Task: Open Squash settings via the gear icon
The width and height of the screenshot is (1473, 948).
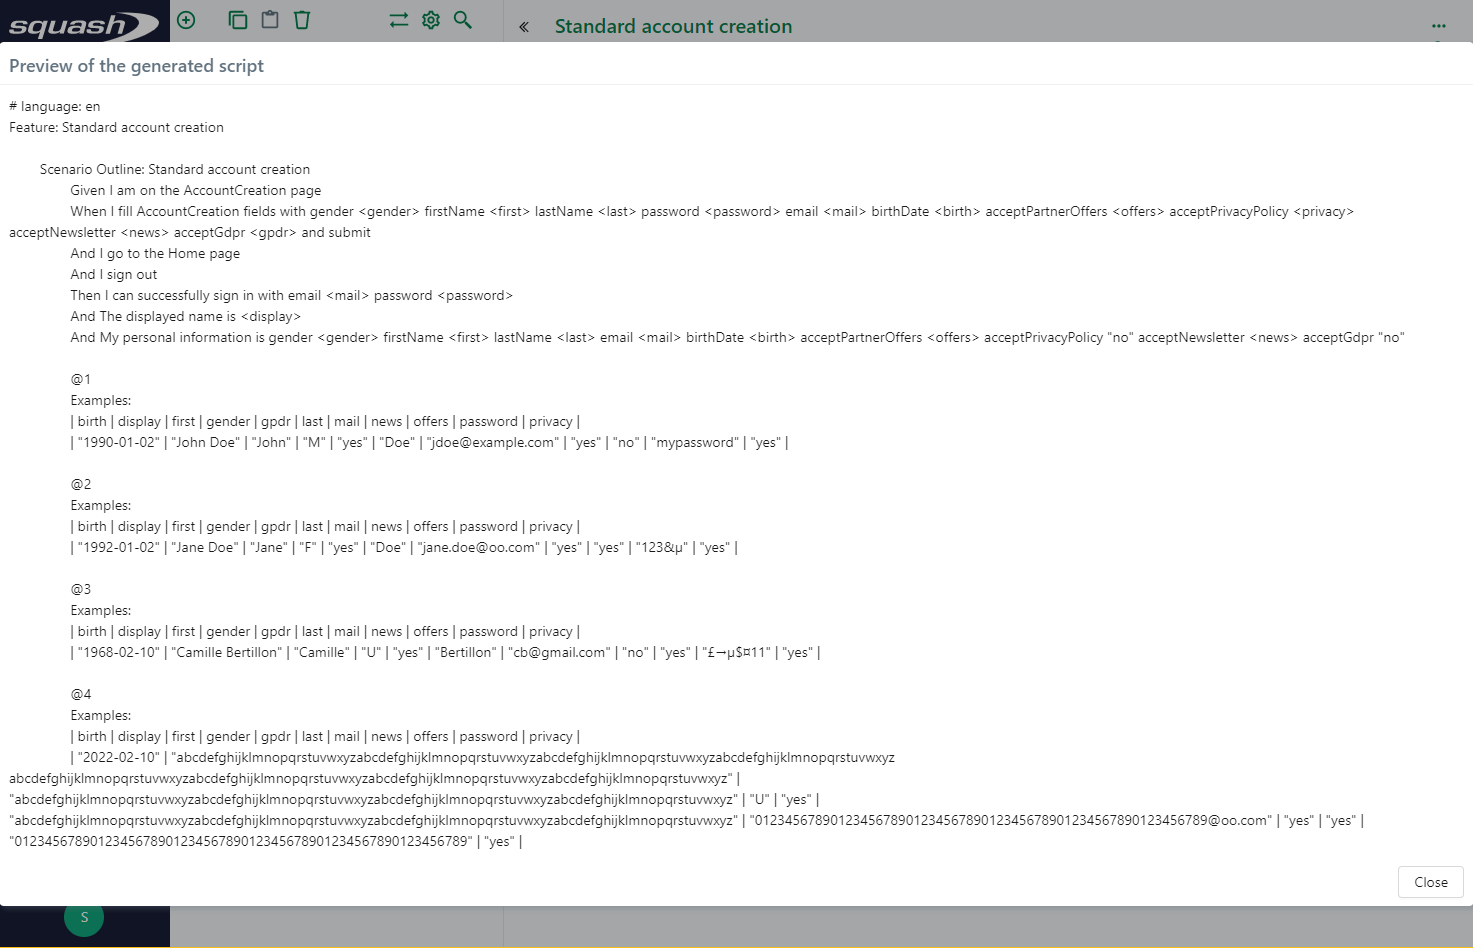Action: 430,20
